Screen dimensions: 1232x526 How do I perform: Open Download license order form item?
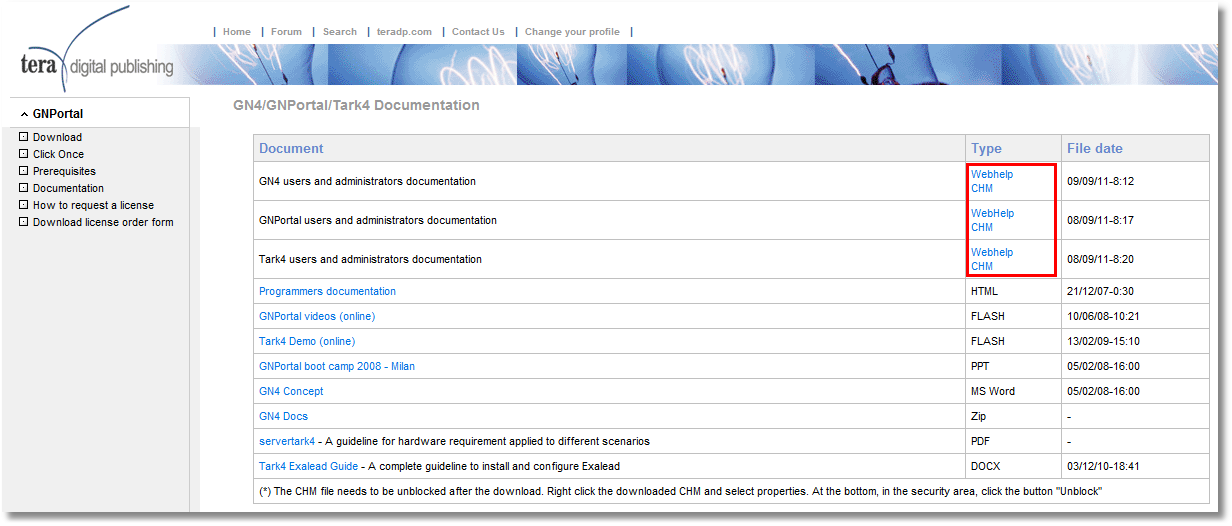pyautogui.click(x=103, y=222)
